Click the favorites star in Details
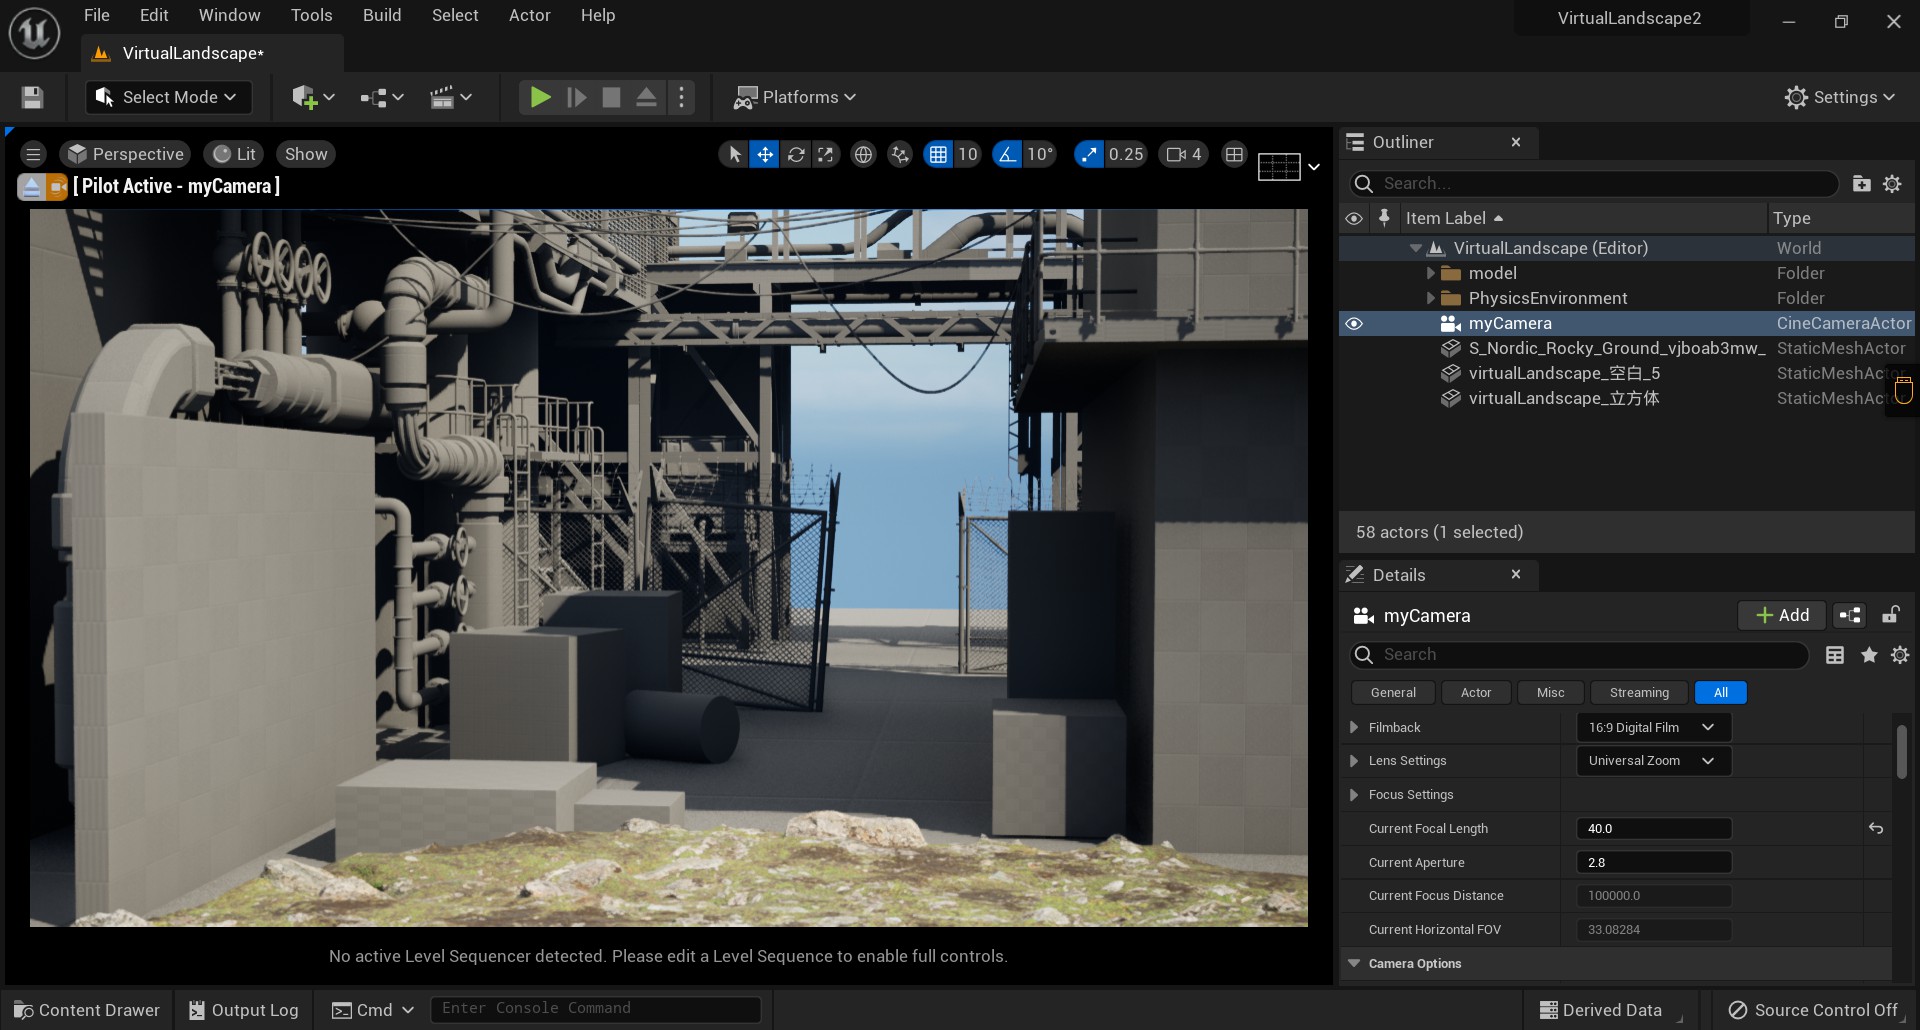The height and width of the screenshot is (1030, 1920). (x=1868, y=655)
